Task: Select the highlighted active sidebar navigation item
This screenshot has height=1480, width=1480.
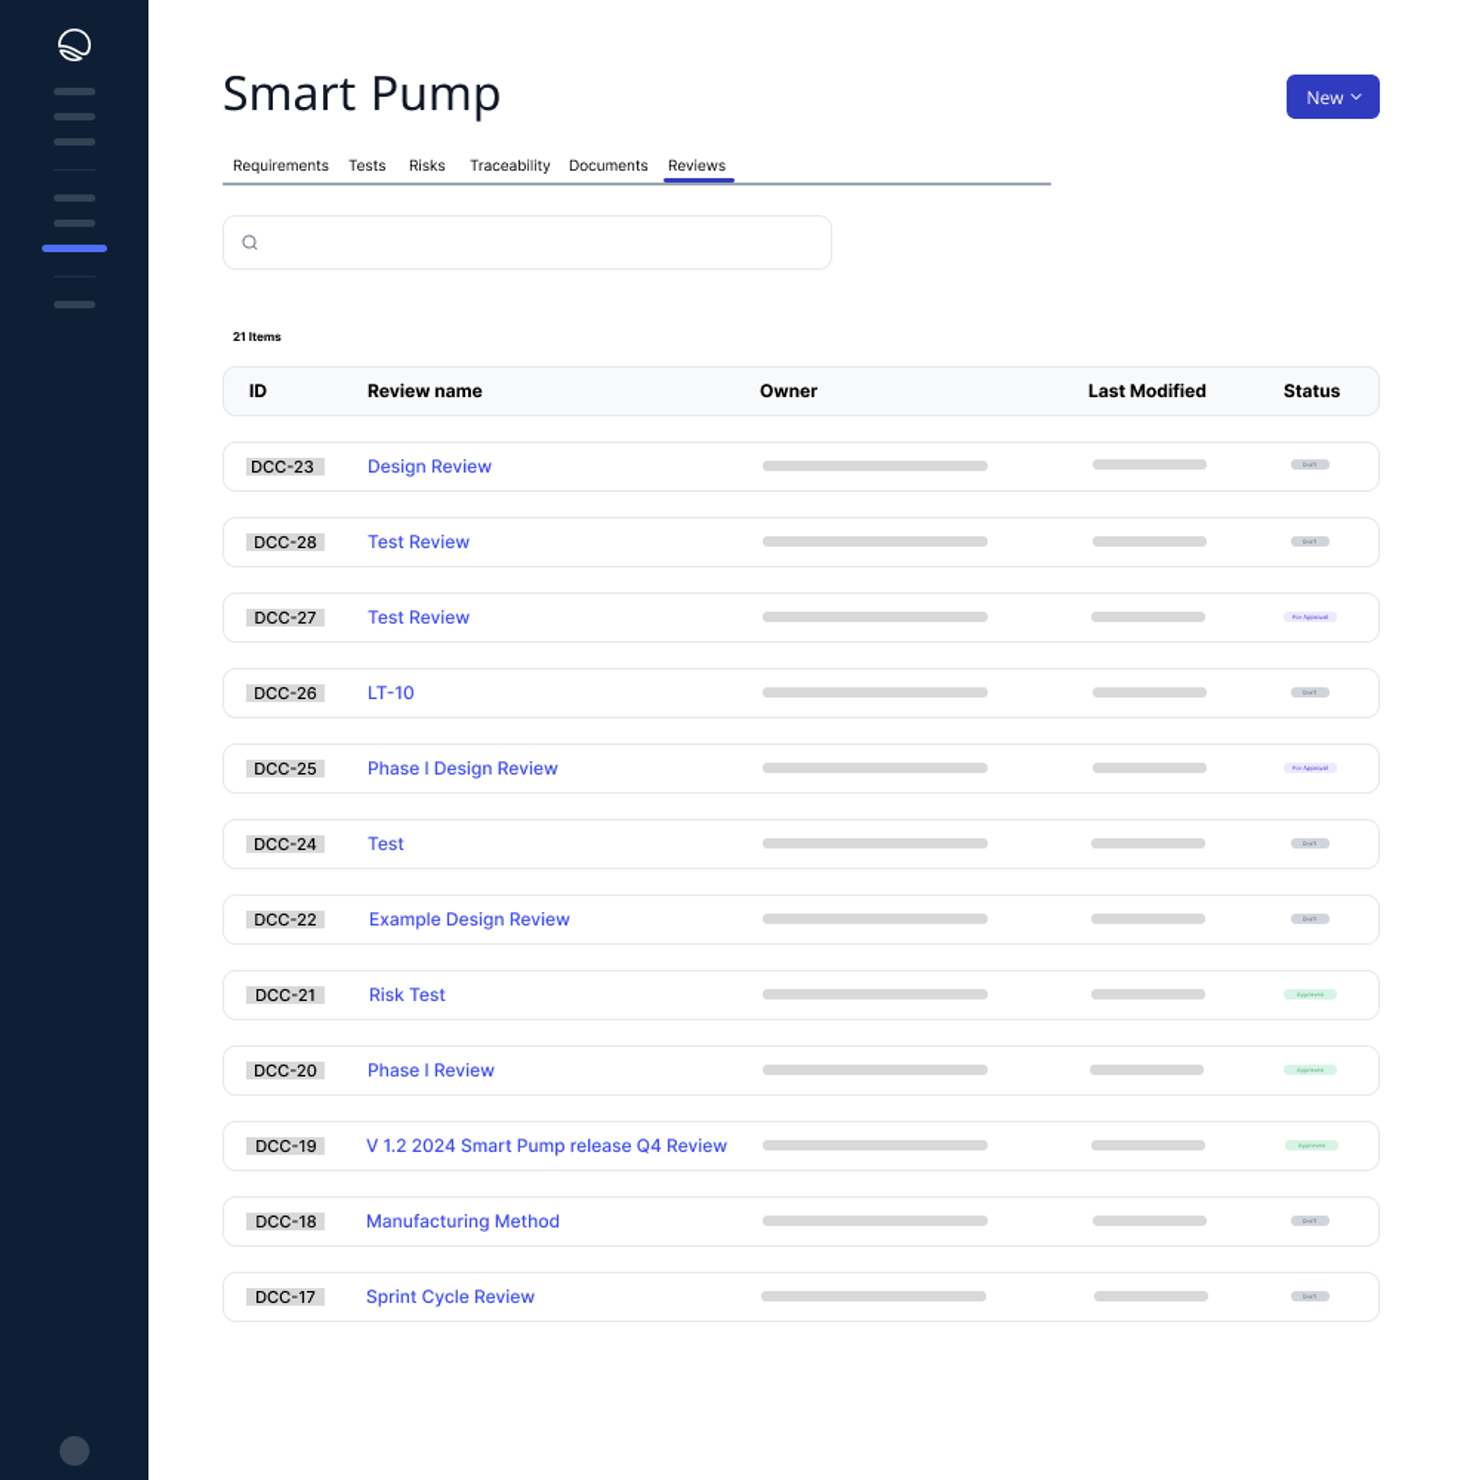Action: coord(74,248)
